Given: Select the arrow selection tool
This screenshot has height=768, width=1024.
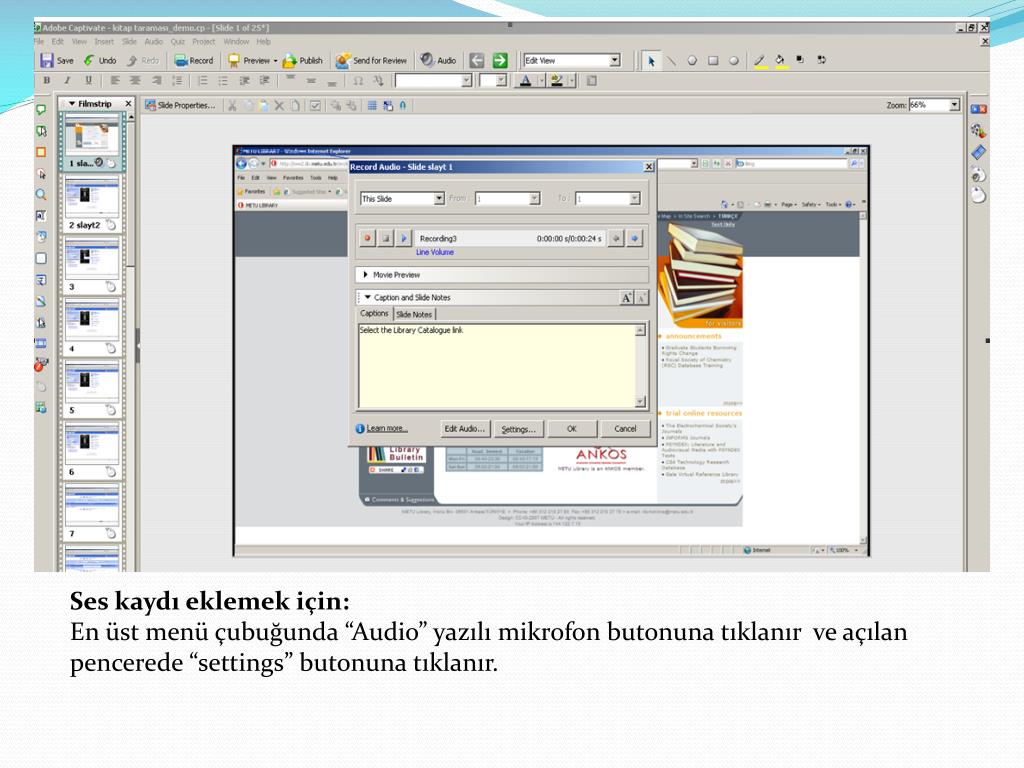Looking at the screenshot, I should (x=650, y=61).
